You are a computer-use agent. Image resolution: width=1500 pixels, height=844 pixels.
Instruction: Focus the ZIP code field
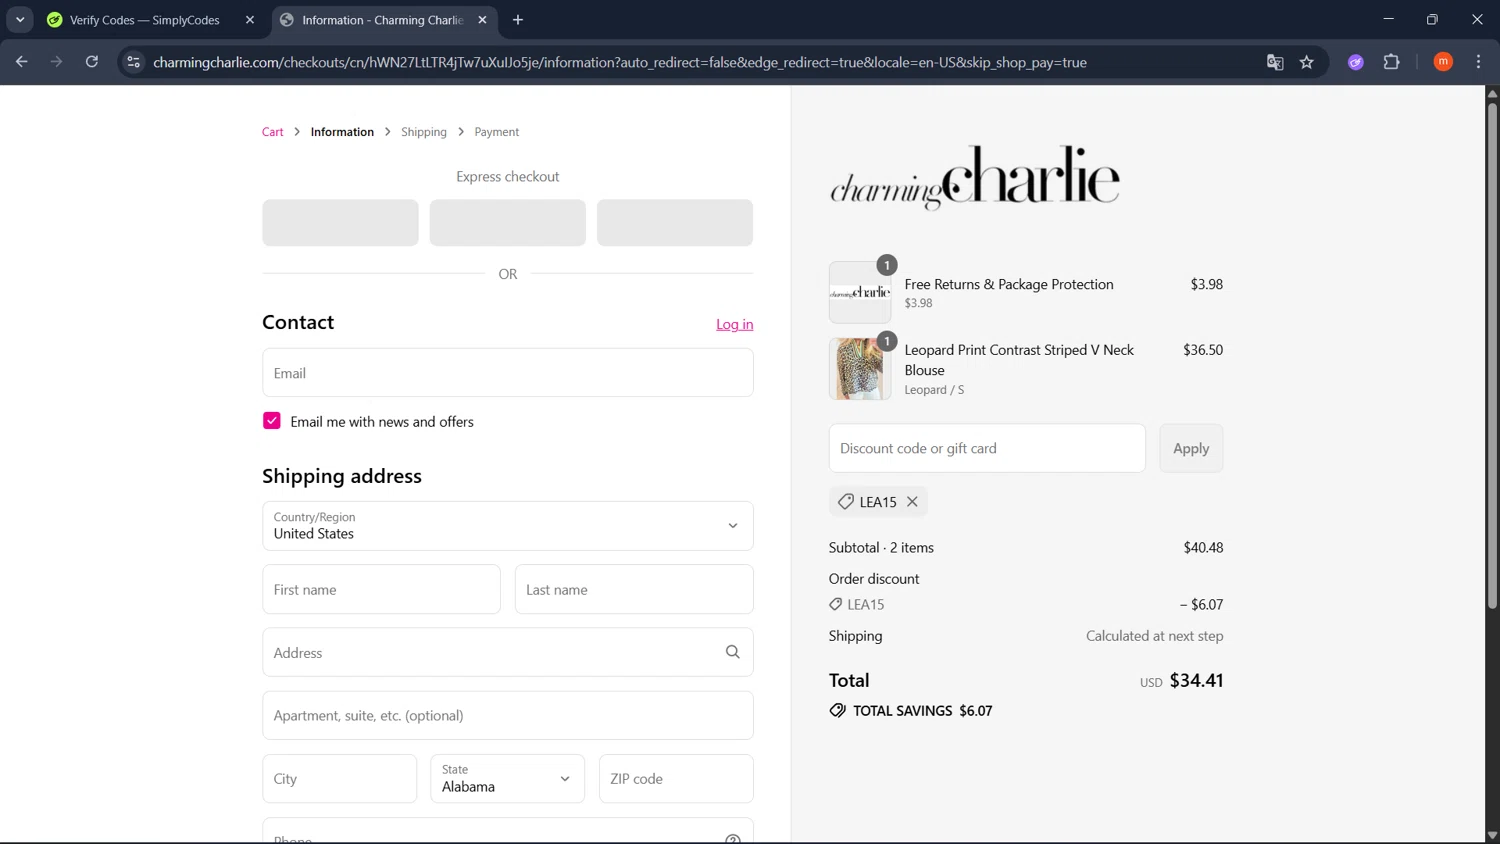click(676, 779)
